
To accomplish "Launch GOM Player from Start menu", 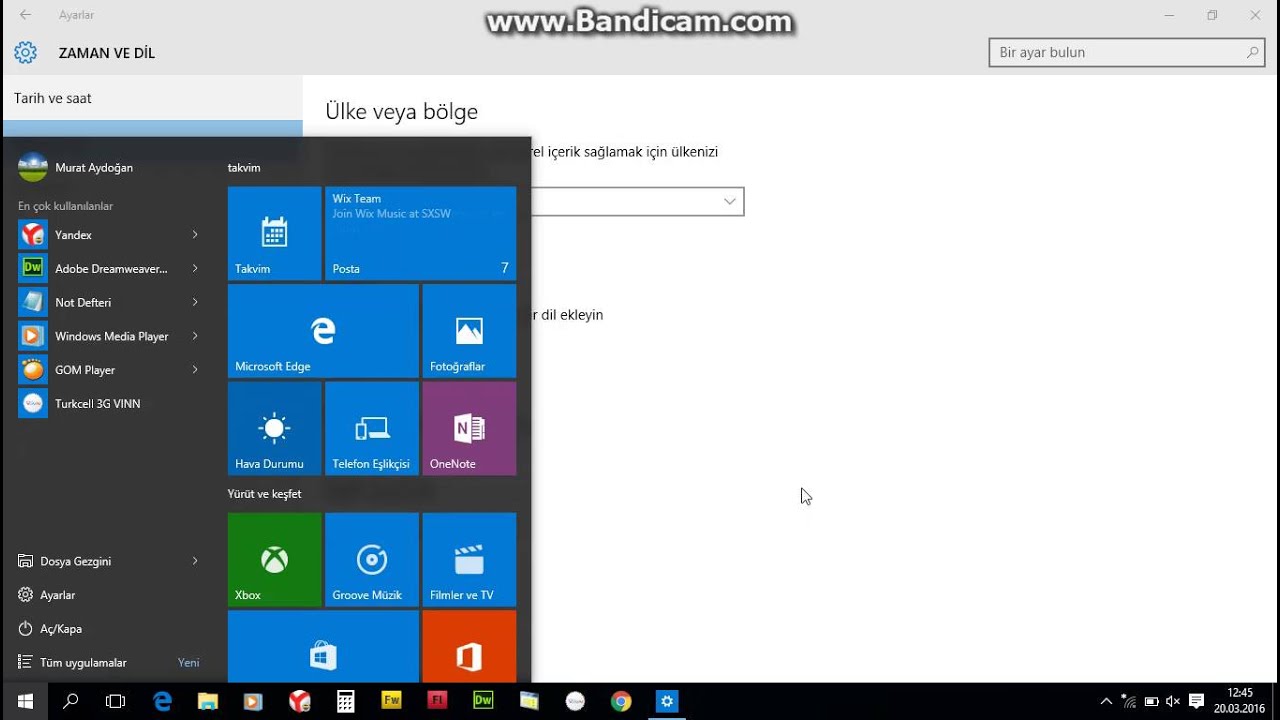I will click(x=109, y=370).
